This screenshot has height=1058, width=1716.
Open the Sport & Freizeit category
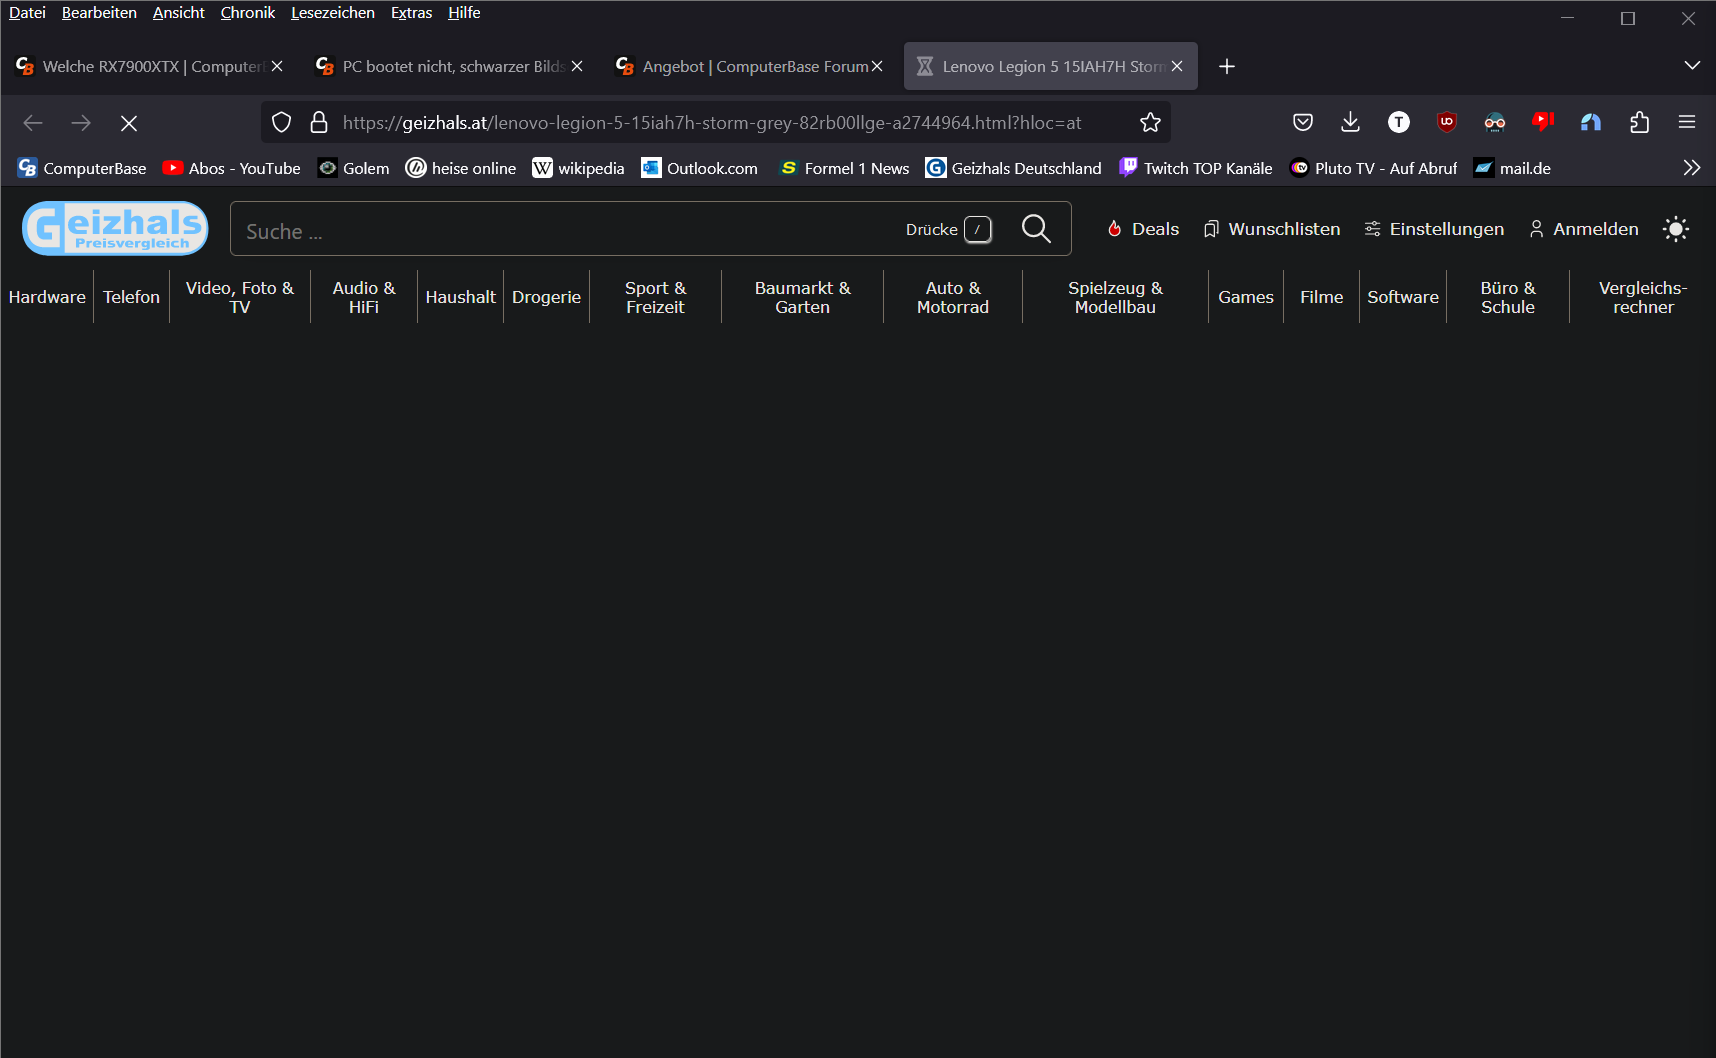[x=655, y=297]
